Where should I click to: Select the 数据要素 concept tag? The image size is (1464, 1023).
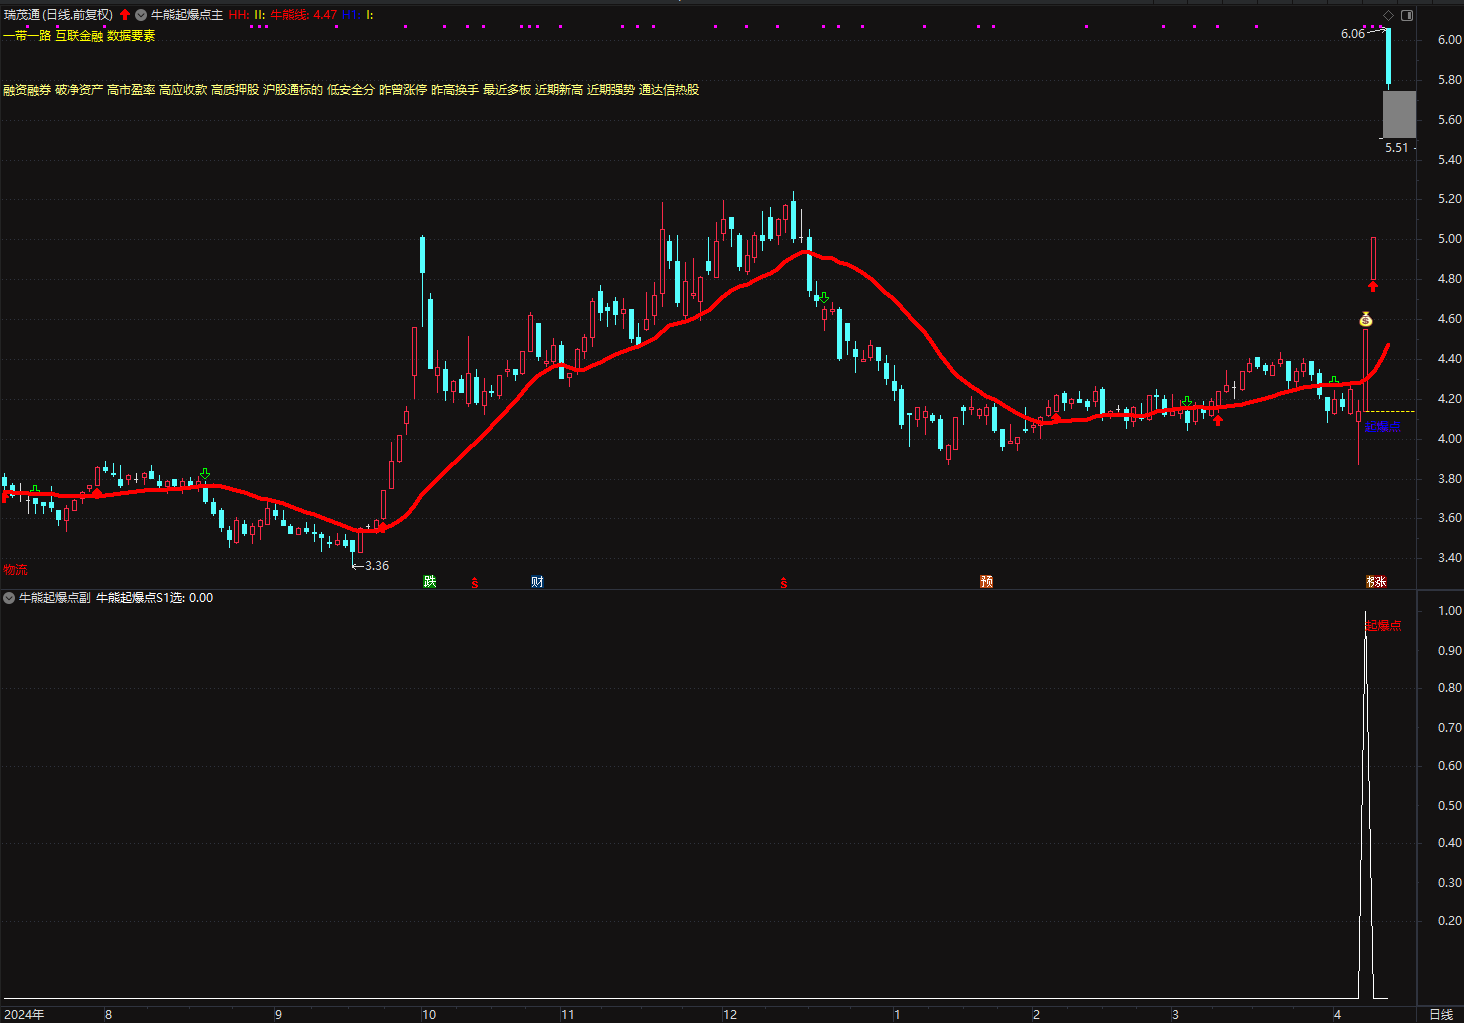point(131,36)
